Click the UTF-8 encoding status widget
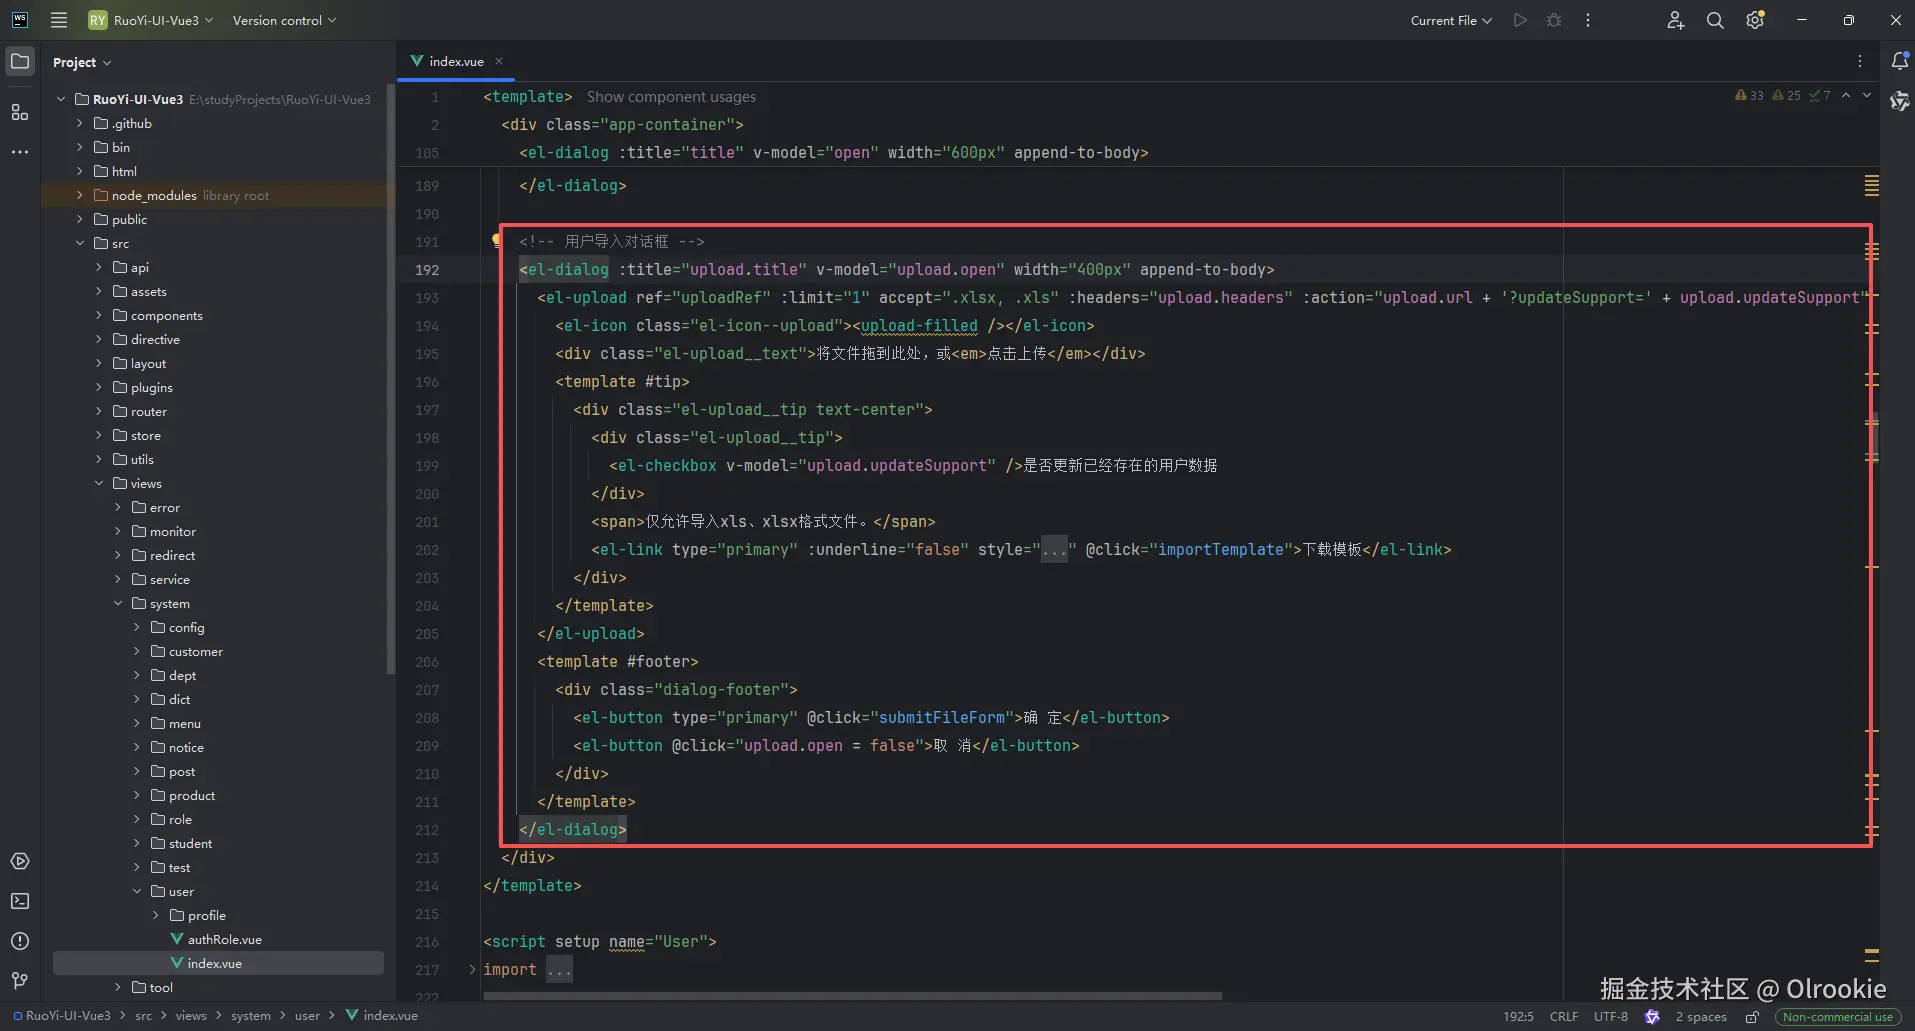 pyautogui.click(x=1610, y=1016)
